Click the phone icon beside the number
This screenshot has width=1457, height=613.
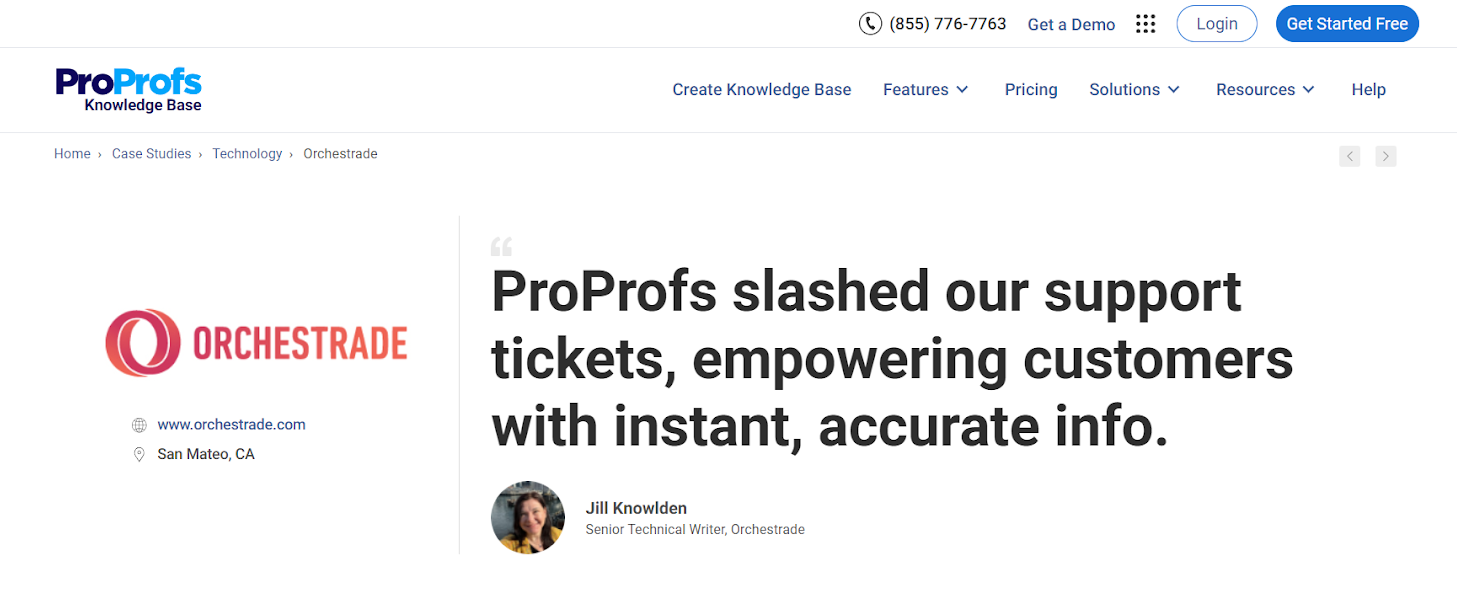coord(870,24)
